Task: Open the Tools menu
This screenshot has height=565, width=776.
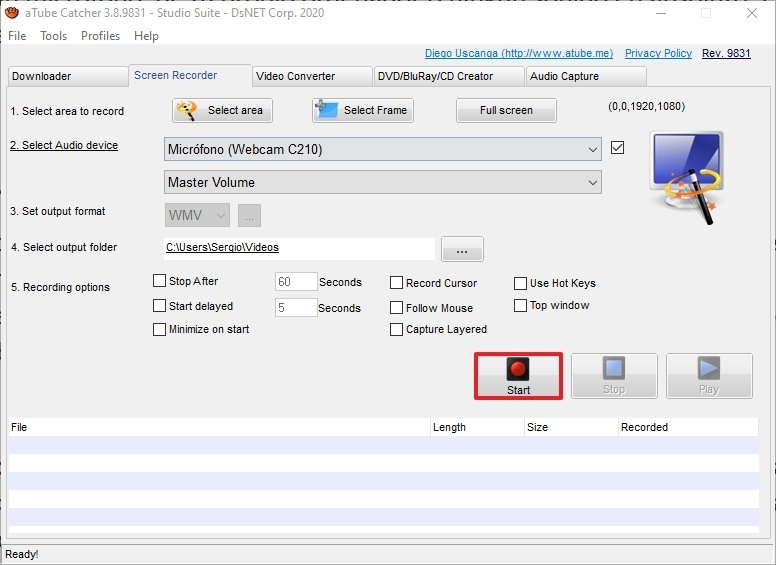Action: pos(53,36)
